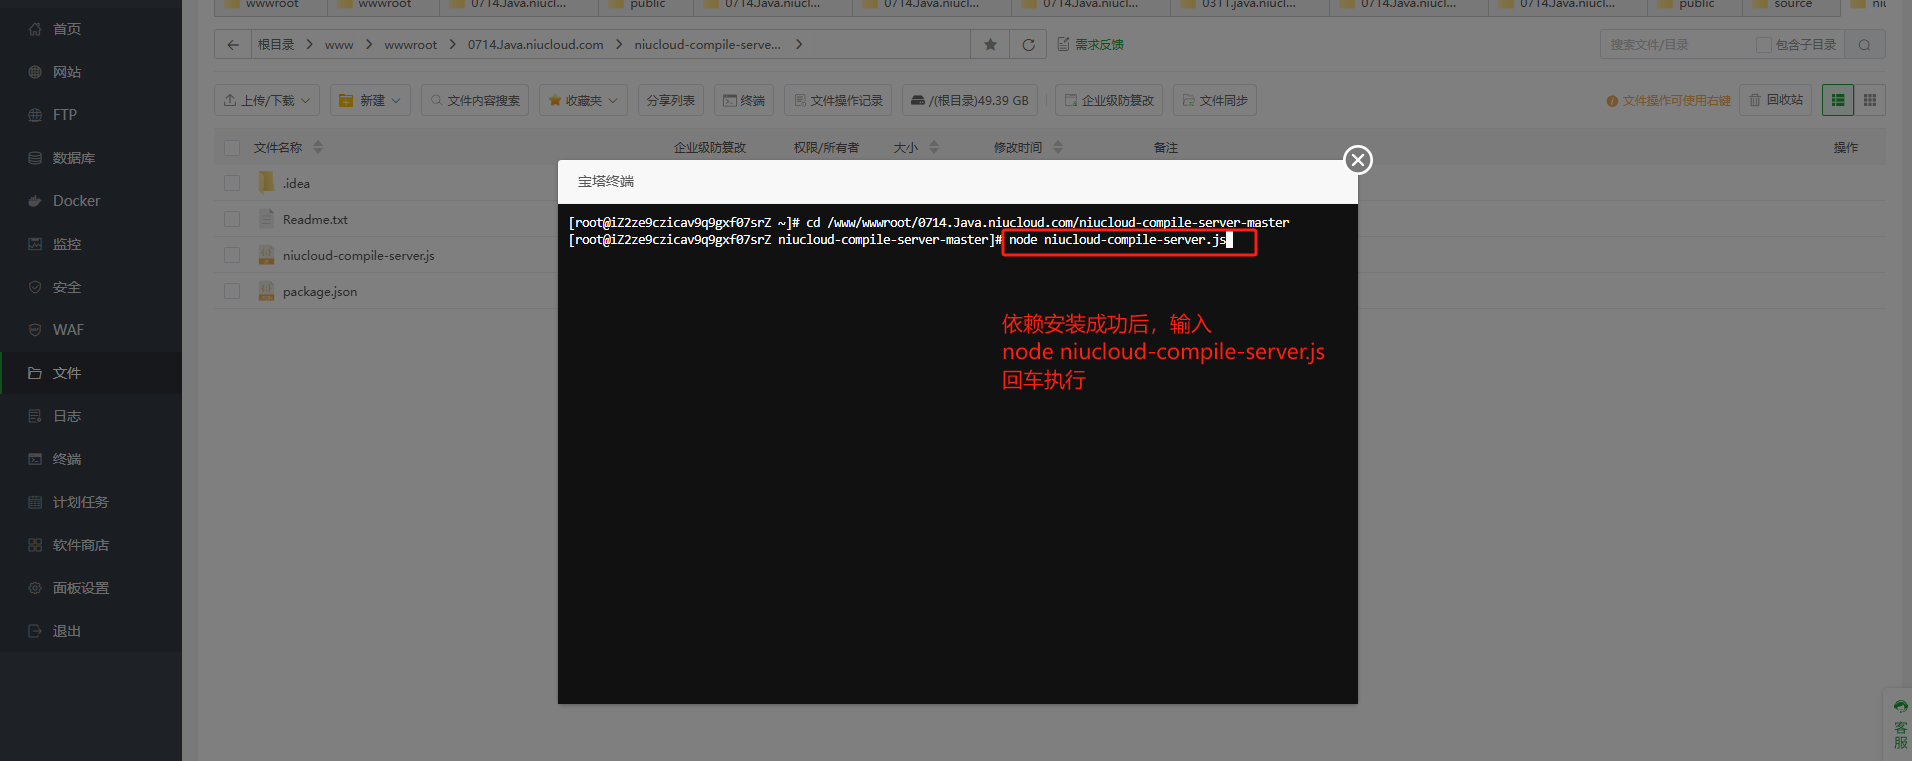1912x761 pixels.
Task: Click the back arrow in path bar
Action: [233, 45]
